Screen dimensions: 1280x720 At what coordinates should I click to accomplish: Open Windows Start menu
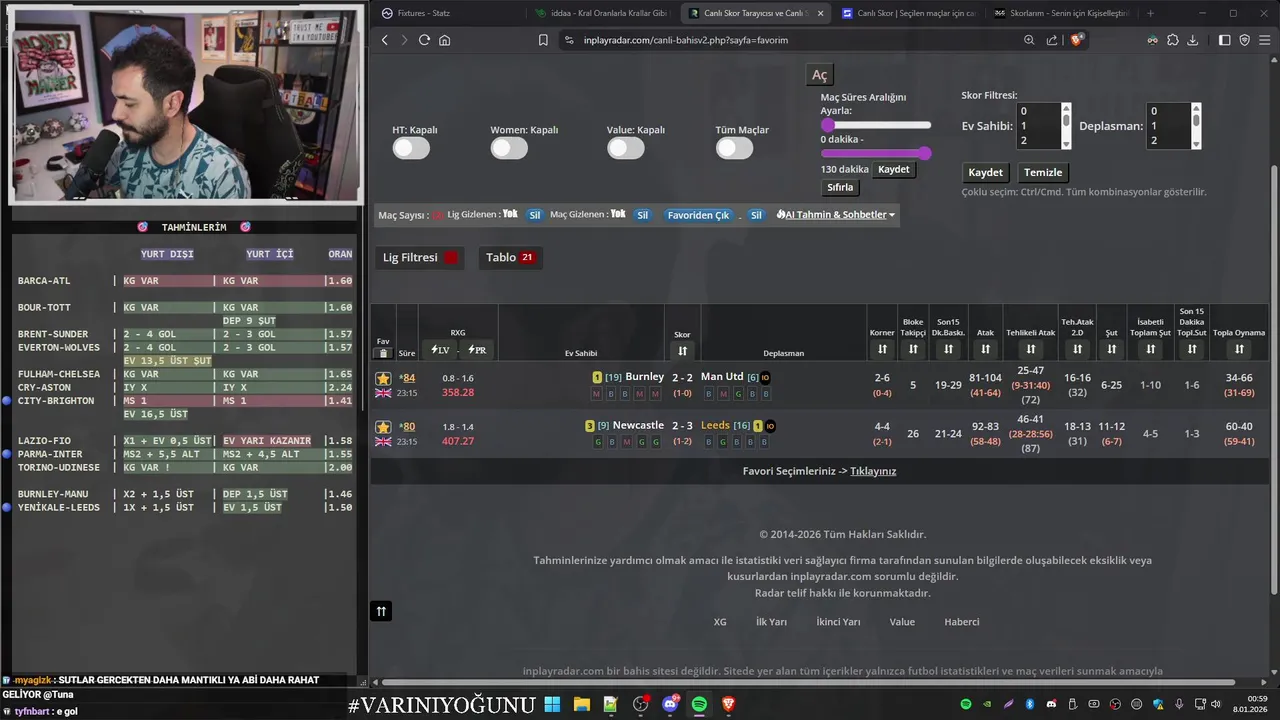[552, 704]
